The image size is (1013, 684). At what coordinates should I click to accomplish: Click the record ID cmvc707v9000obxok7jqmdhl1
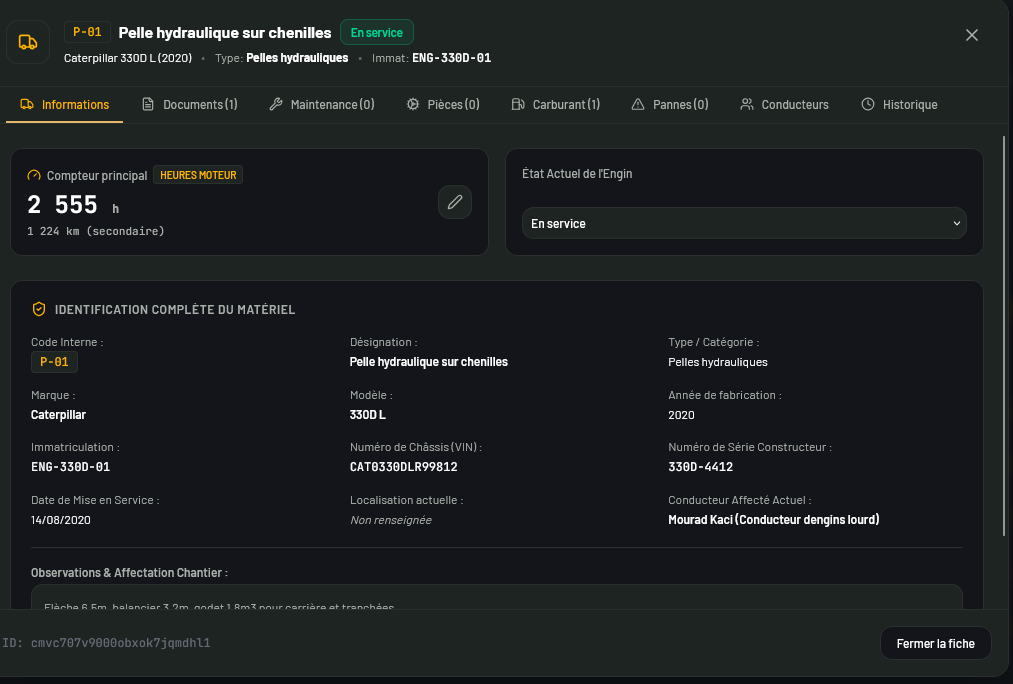pos(121,643)
